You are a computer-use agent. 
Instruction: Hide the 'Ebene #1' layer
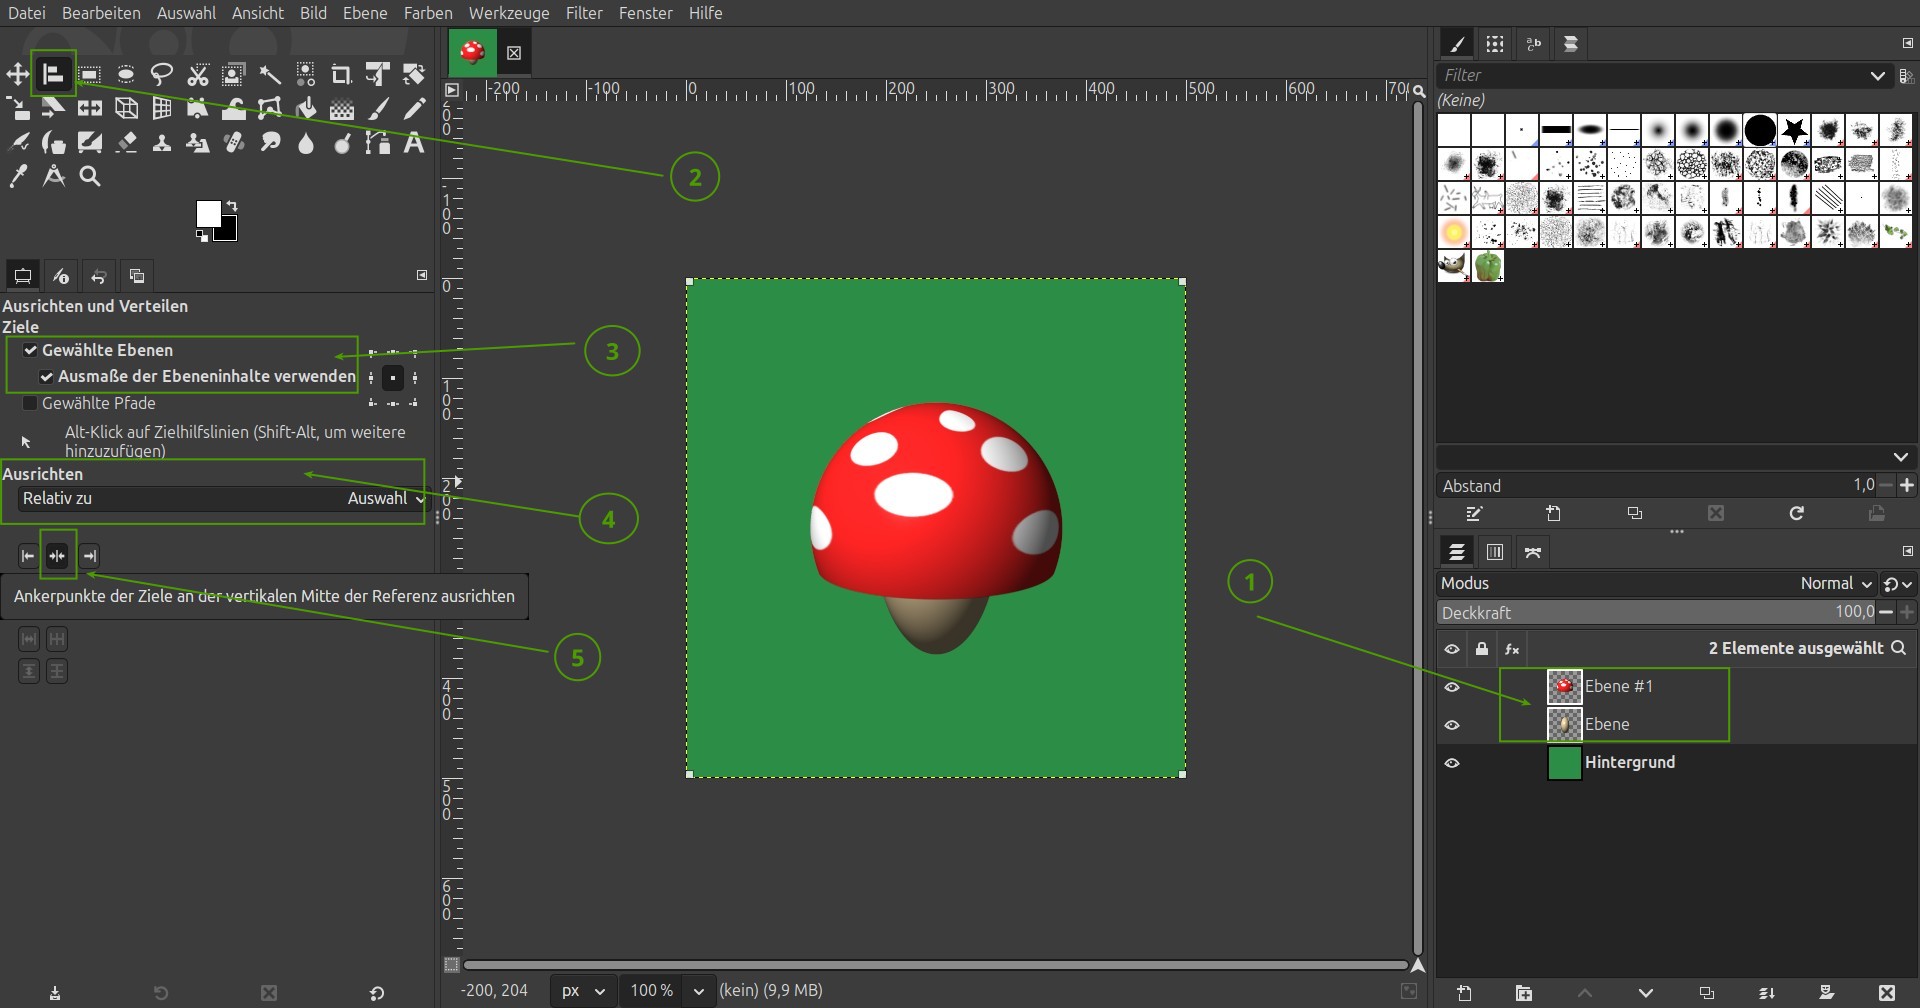pyautogui.click(x=1452, y=687)
